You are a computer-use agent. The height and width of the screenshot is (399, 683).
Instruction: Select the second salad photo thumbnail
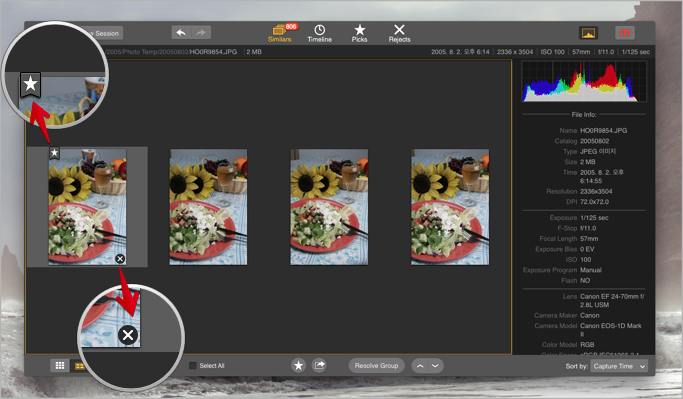pos(208,207)
